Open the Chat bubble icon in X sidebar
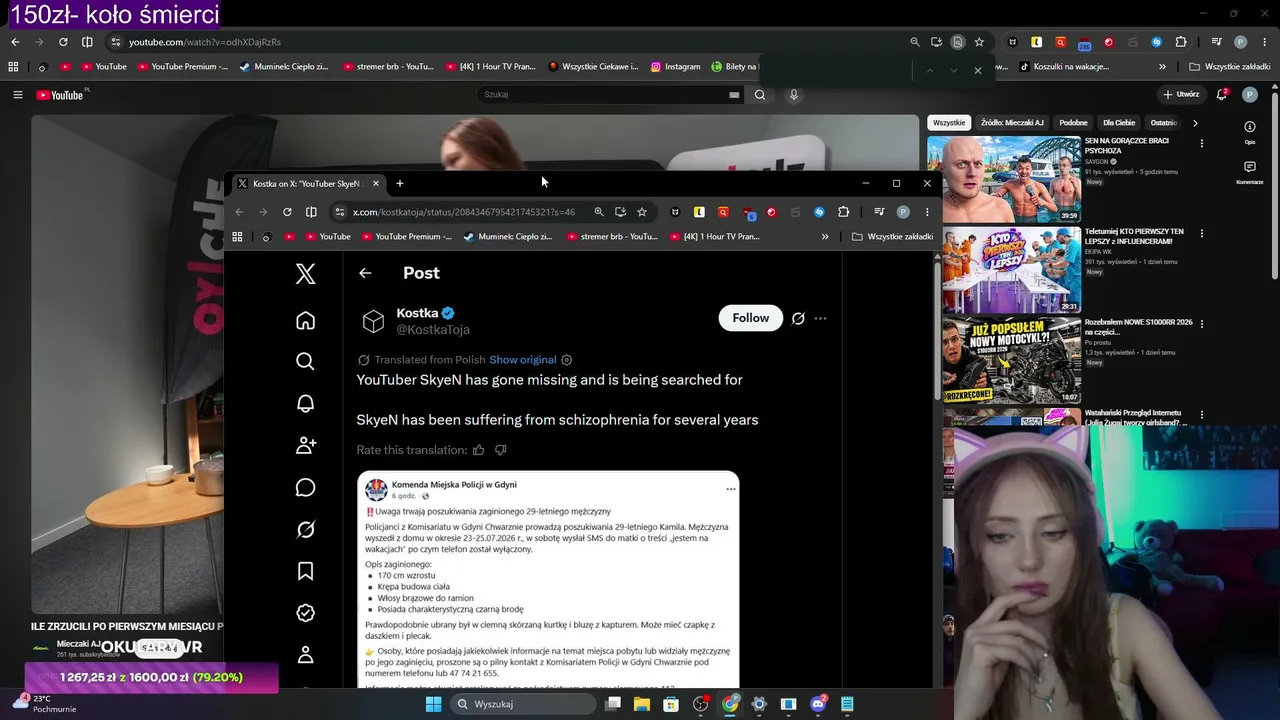The image size is (1280, 720). pos(306,487)
